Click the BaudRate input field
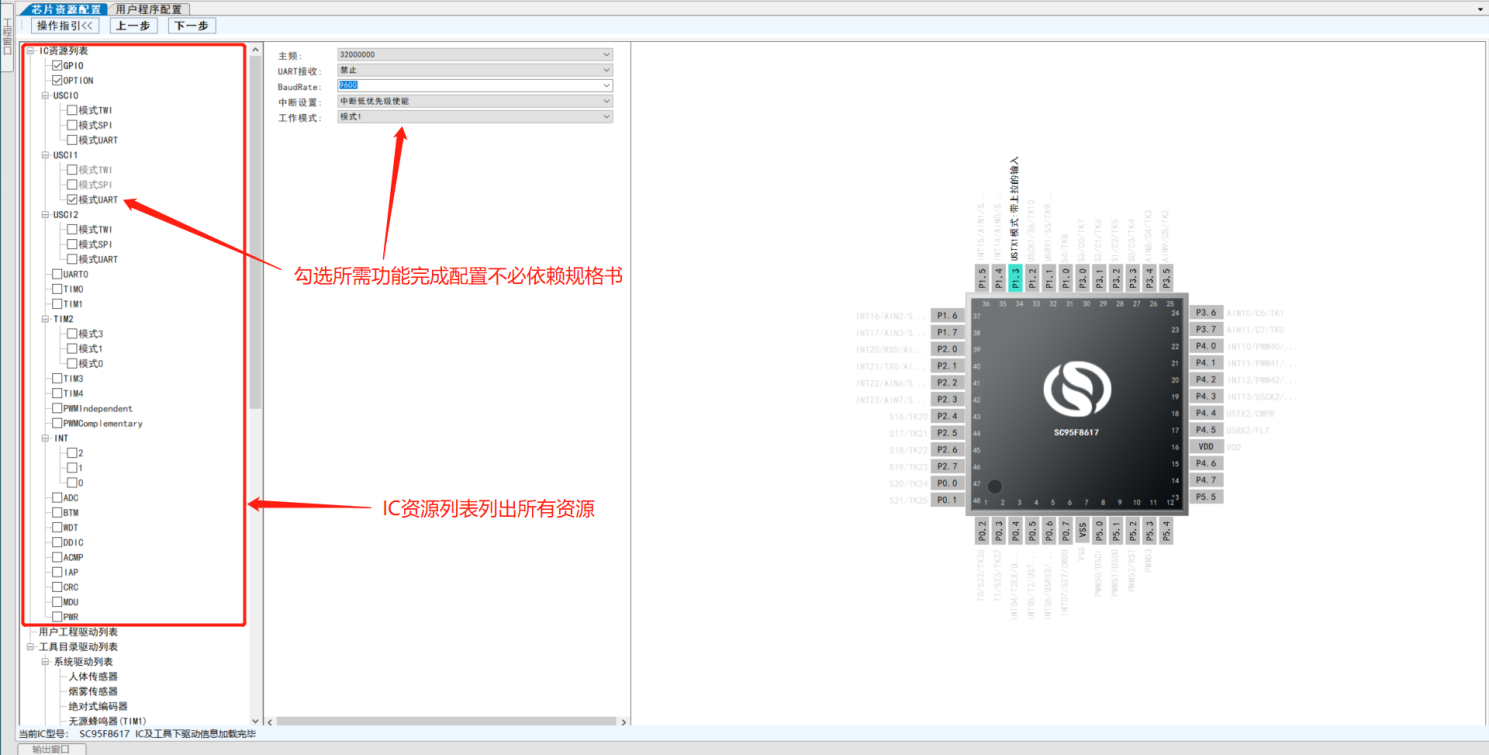 pyautogui.click(x=474, y=86)
